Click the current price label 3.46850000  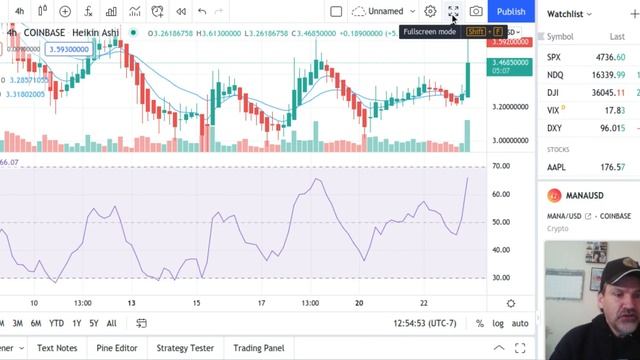point(509,67)
